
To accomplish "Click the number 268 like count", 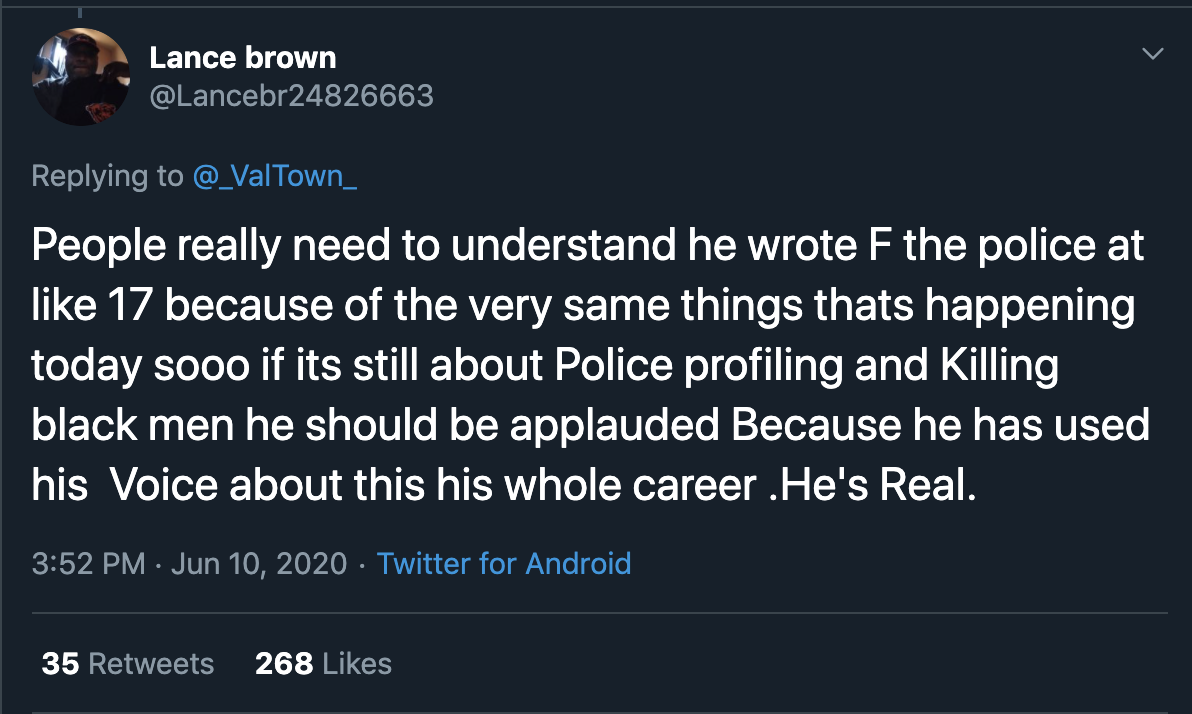I will [x=284, y=663].
